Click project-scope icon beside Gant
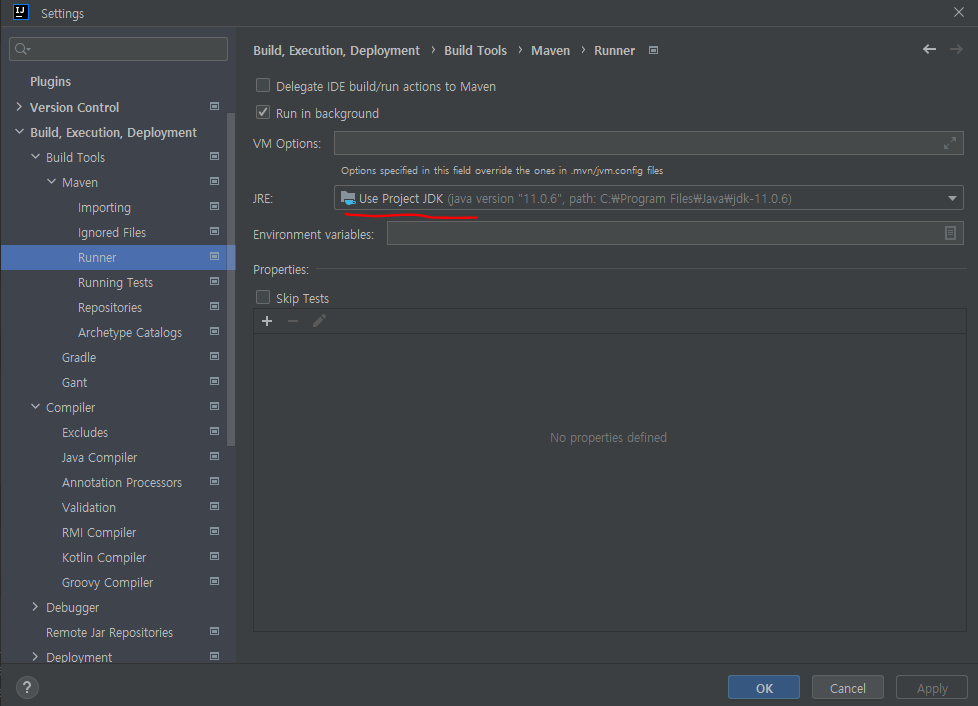Viewport: 978px width, 706px height. (214, 381)
